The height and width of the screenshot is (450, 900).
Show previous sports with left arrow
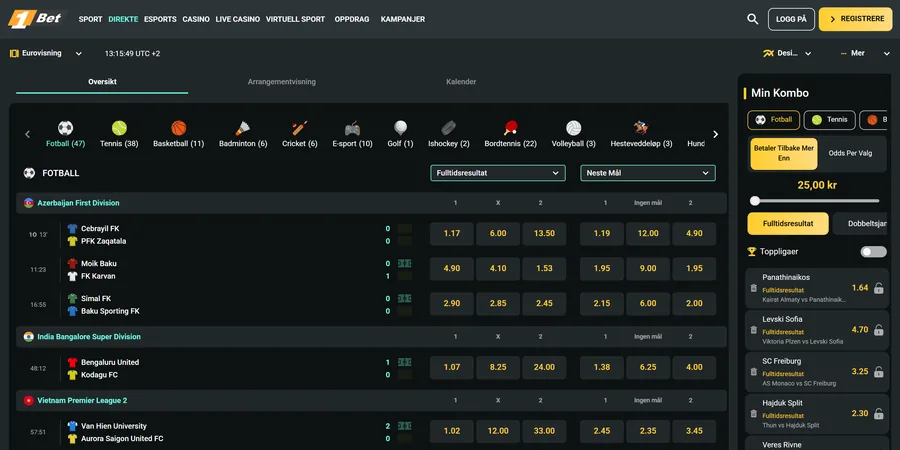click(x=27, y=134)
